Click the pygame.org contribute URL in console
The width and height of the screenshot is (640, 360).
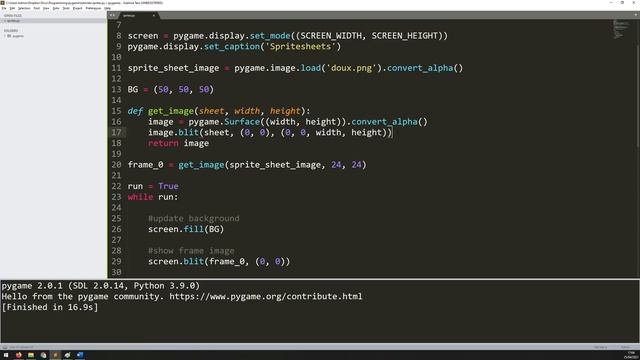(x=266, y=296)
